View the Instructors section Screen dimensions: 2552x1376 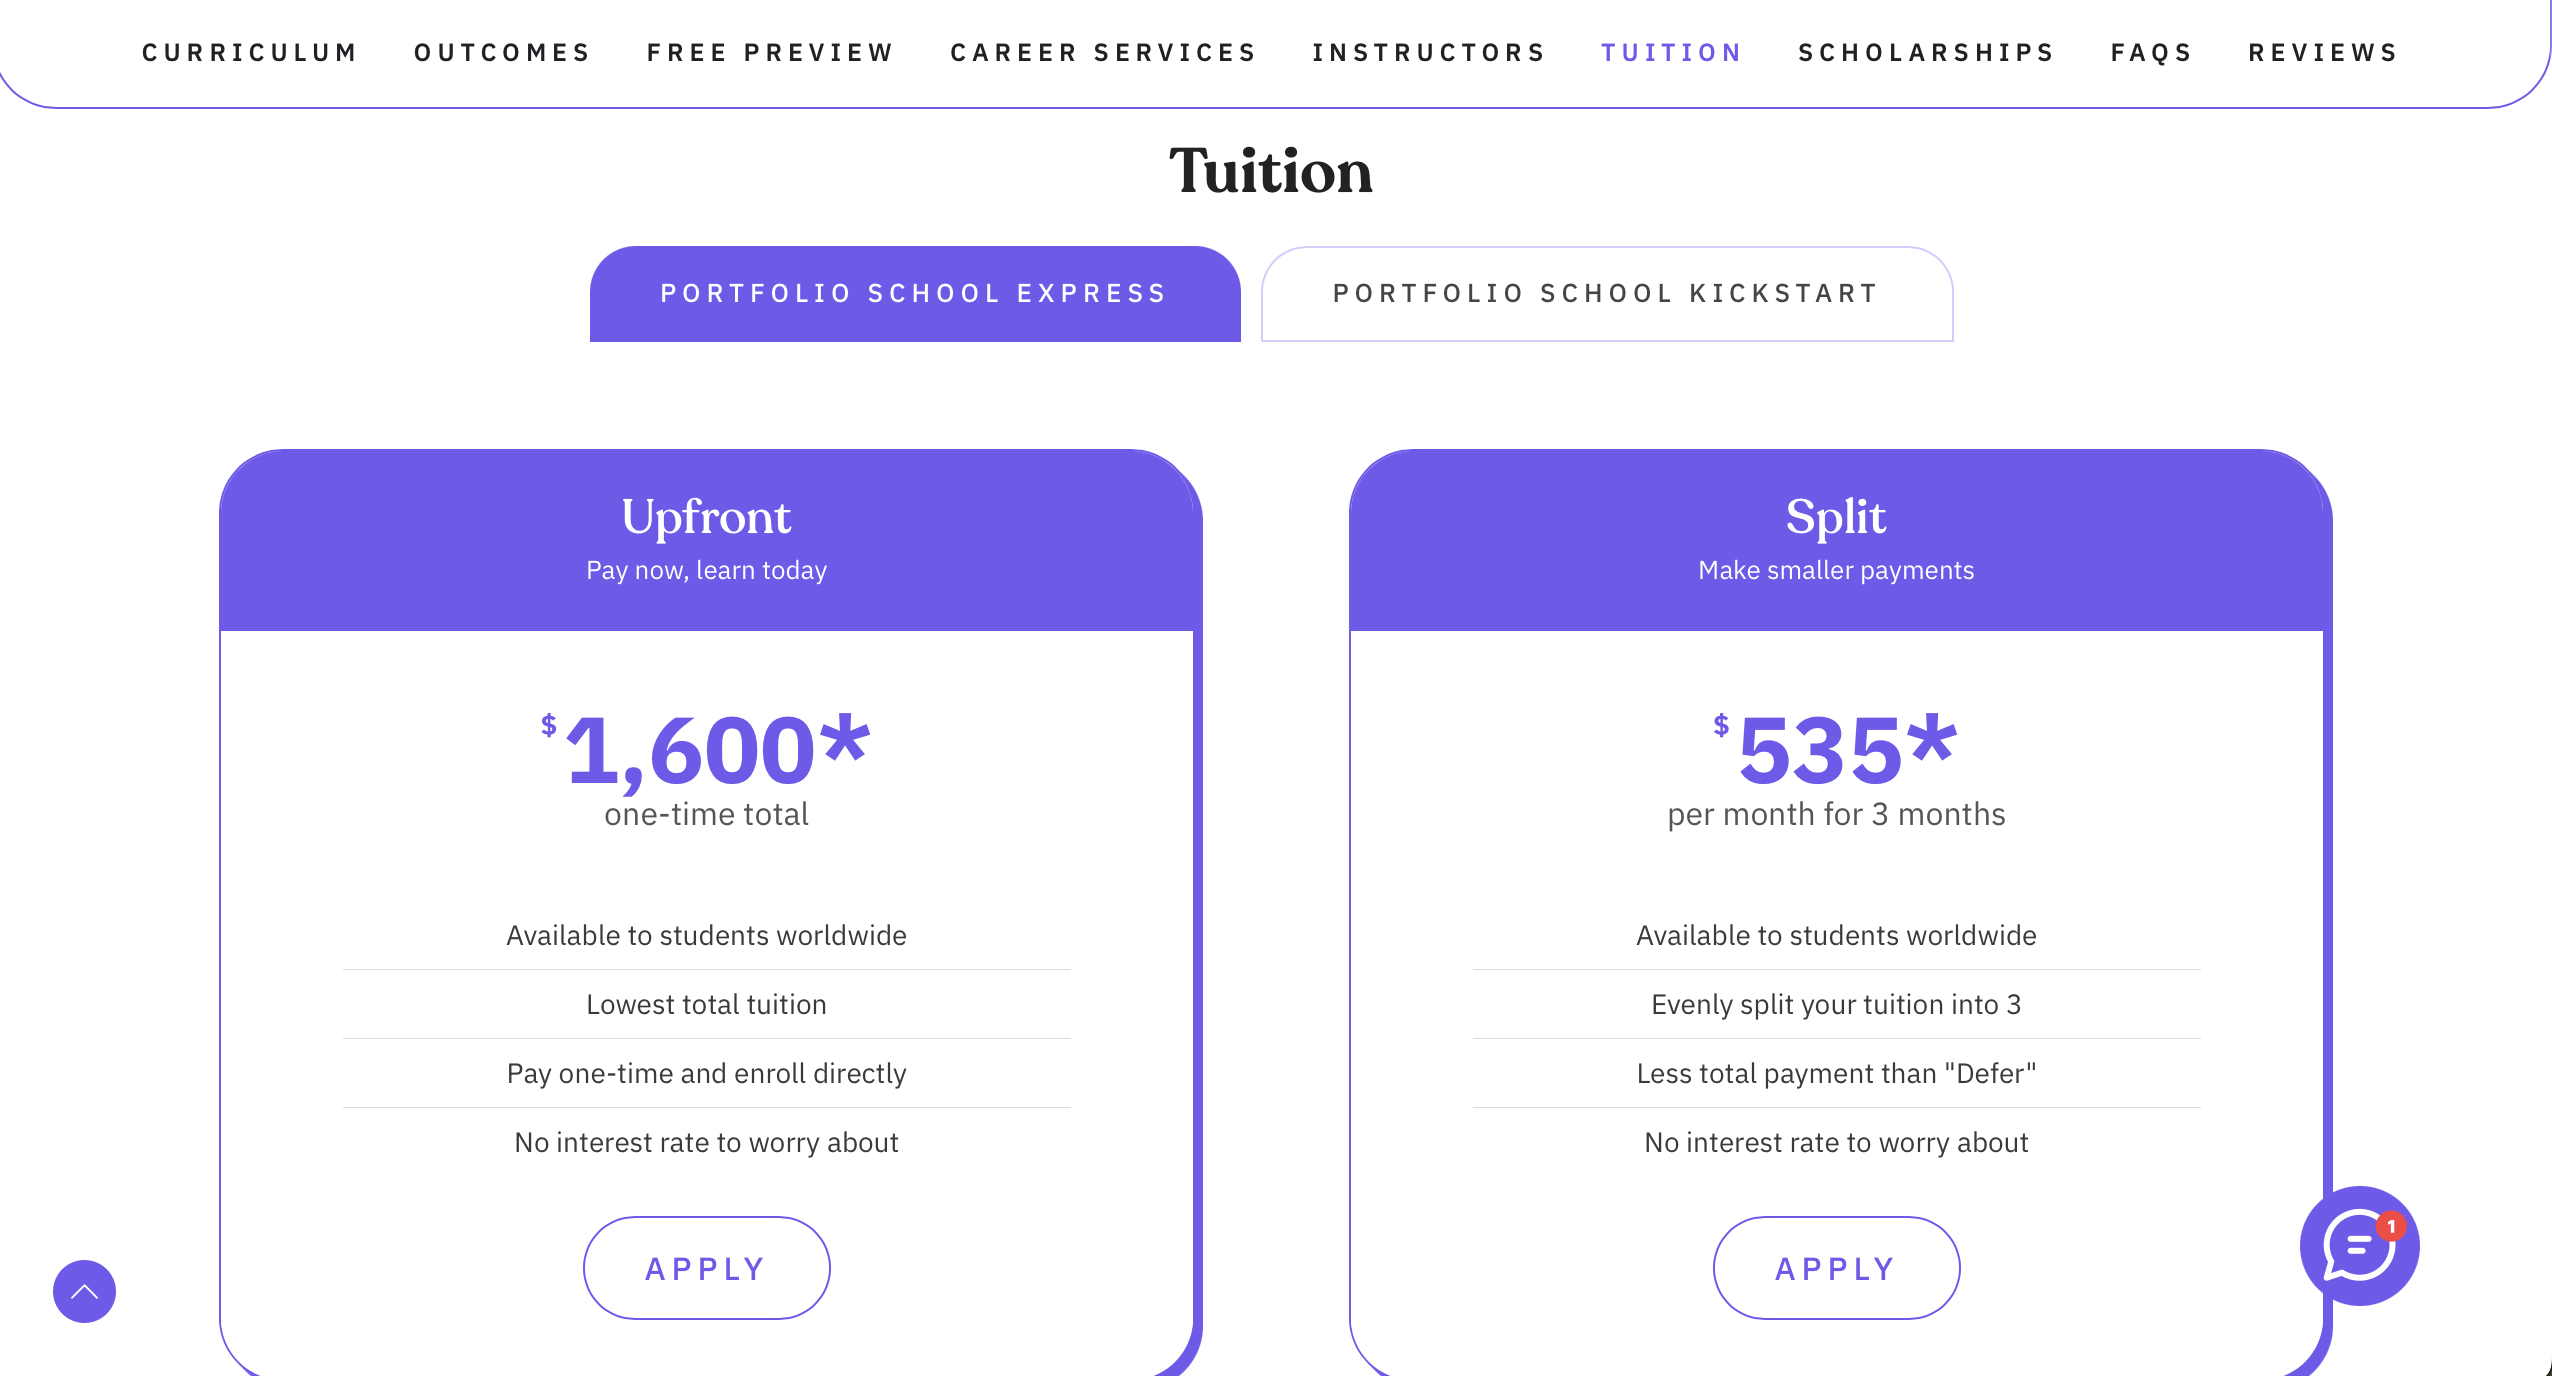pos(1430,53)
